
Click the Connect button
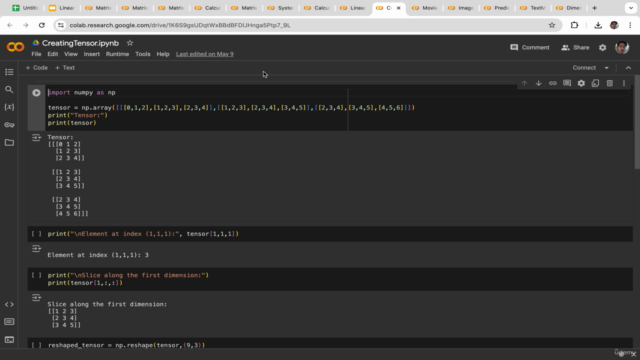(x=584, y=68)
